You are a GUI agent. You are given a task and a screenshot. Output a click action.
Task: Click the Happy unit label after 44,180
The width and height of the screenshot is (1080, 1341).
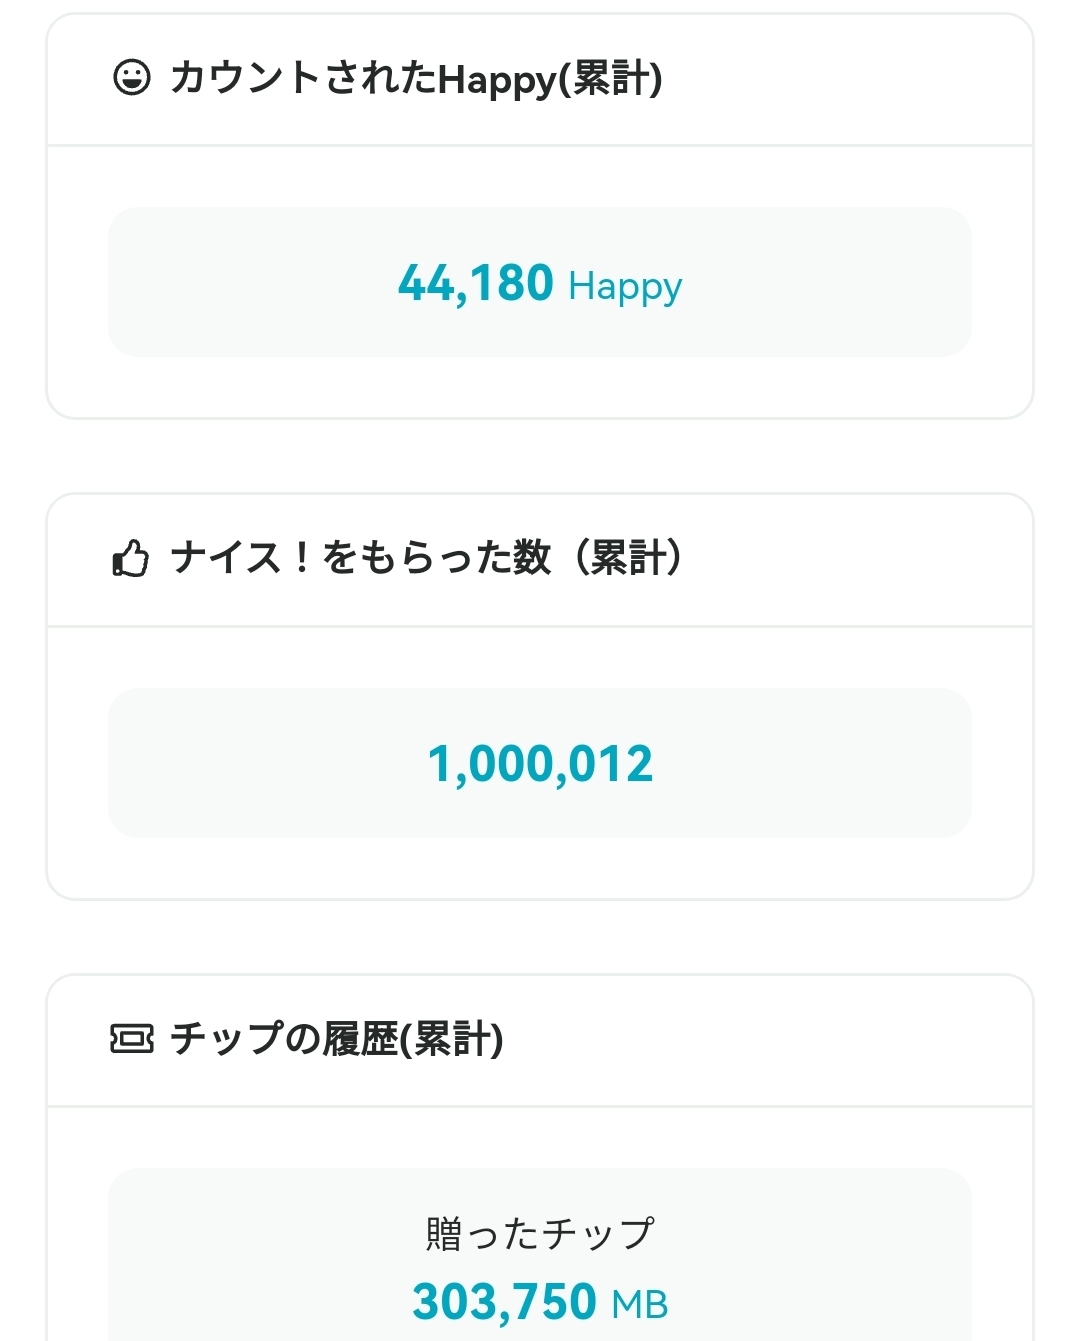tap(625, 287)
